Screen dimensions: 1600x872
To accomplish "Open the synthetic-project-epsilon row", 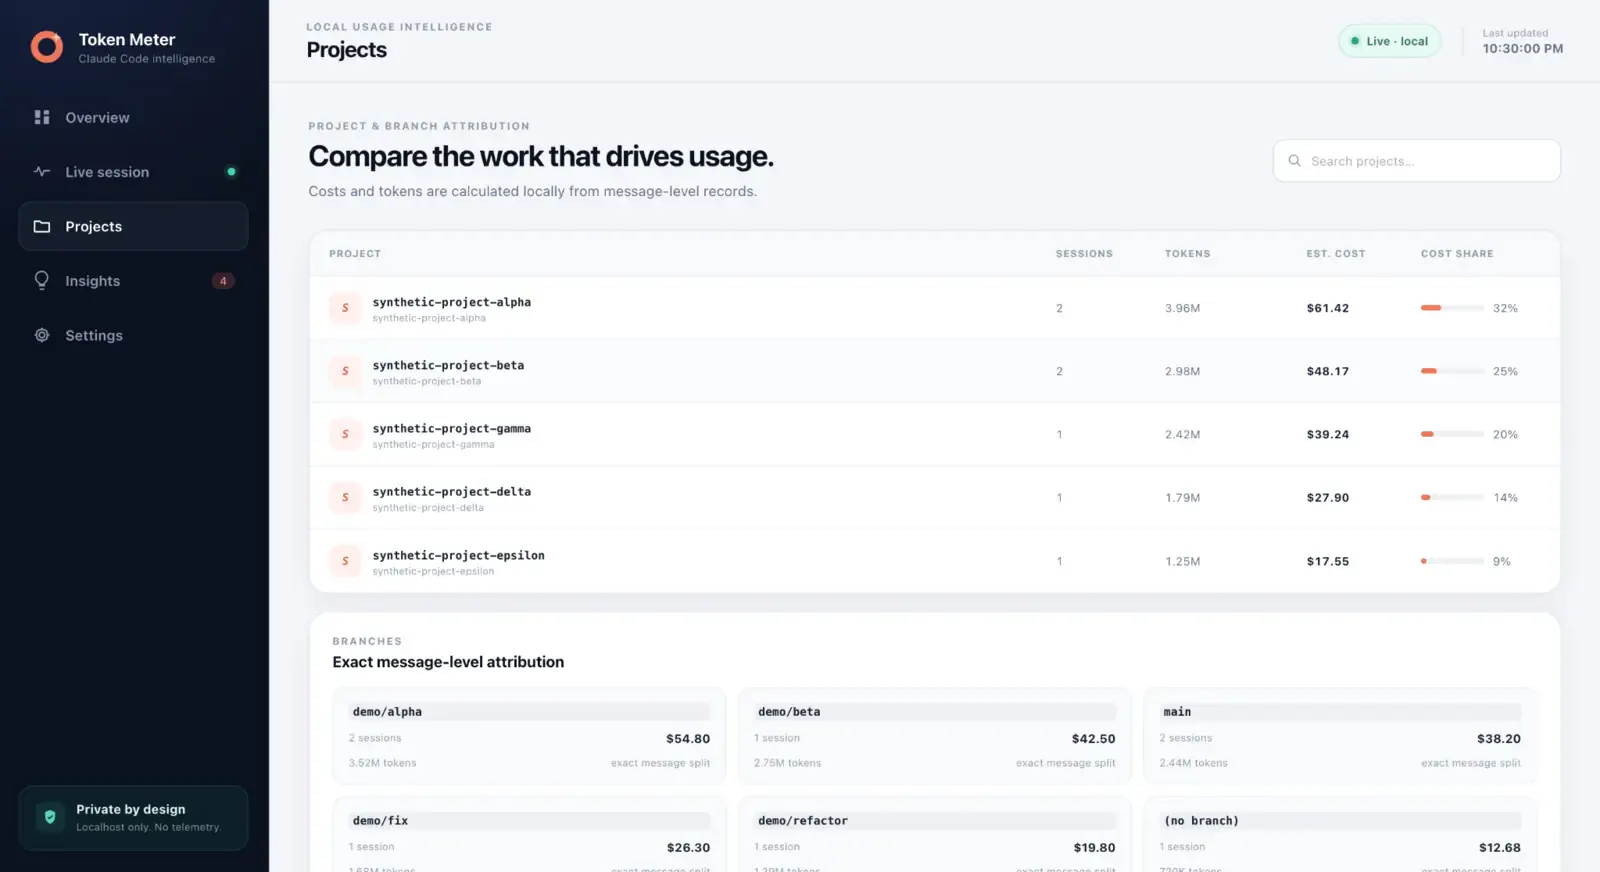I will (934, 561).
